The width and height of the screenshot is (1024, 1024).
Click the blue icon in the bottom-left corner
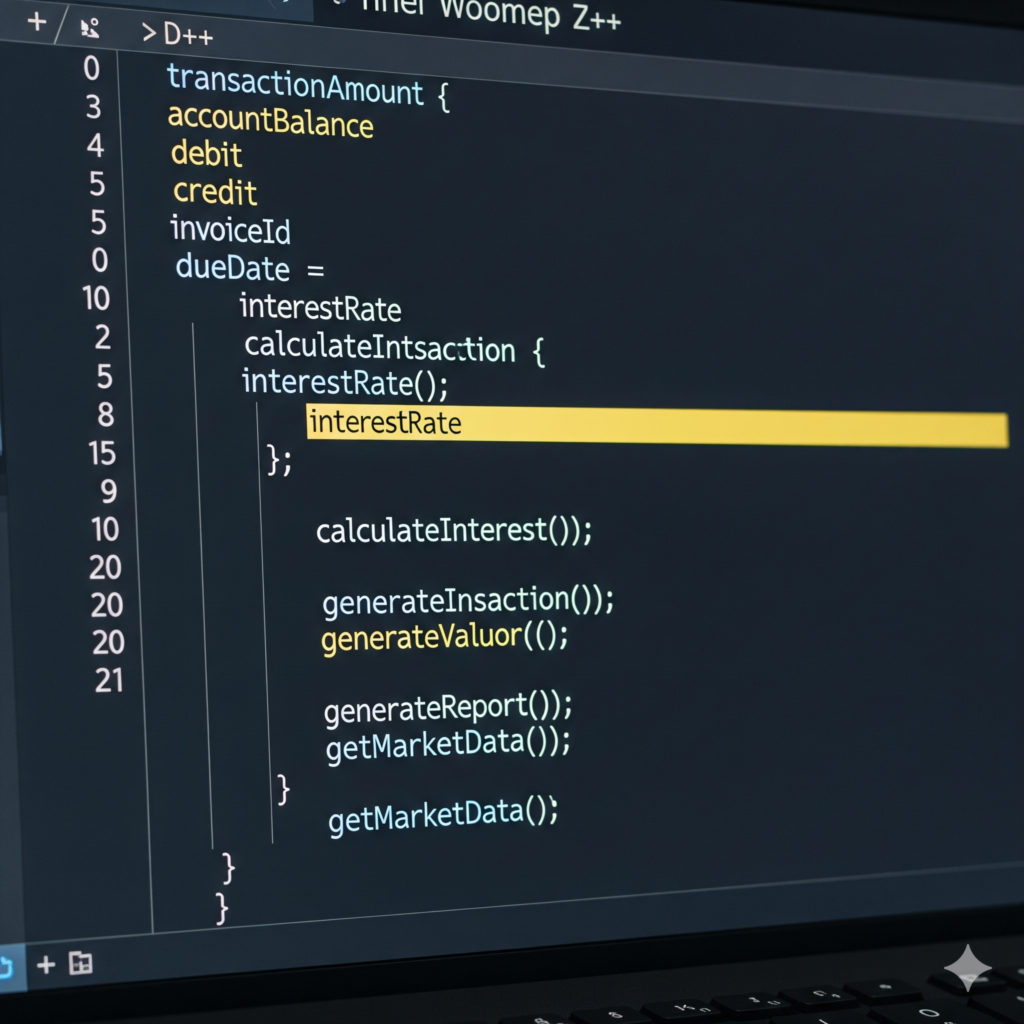pos(5,966)
